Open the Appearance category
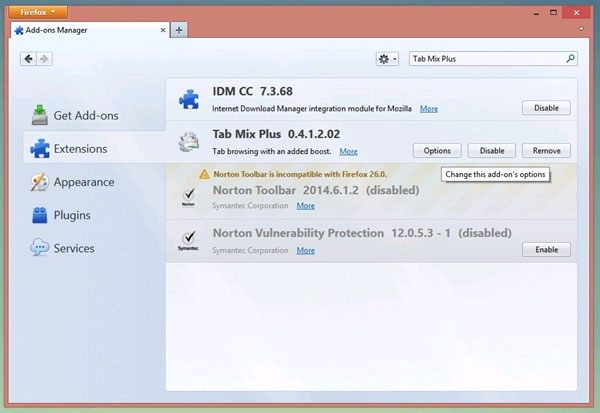This screenshot has width=600, height=413. 94,182
